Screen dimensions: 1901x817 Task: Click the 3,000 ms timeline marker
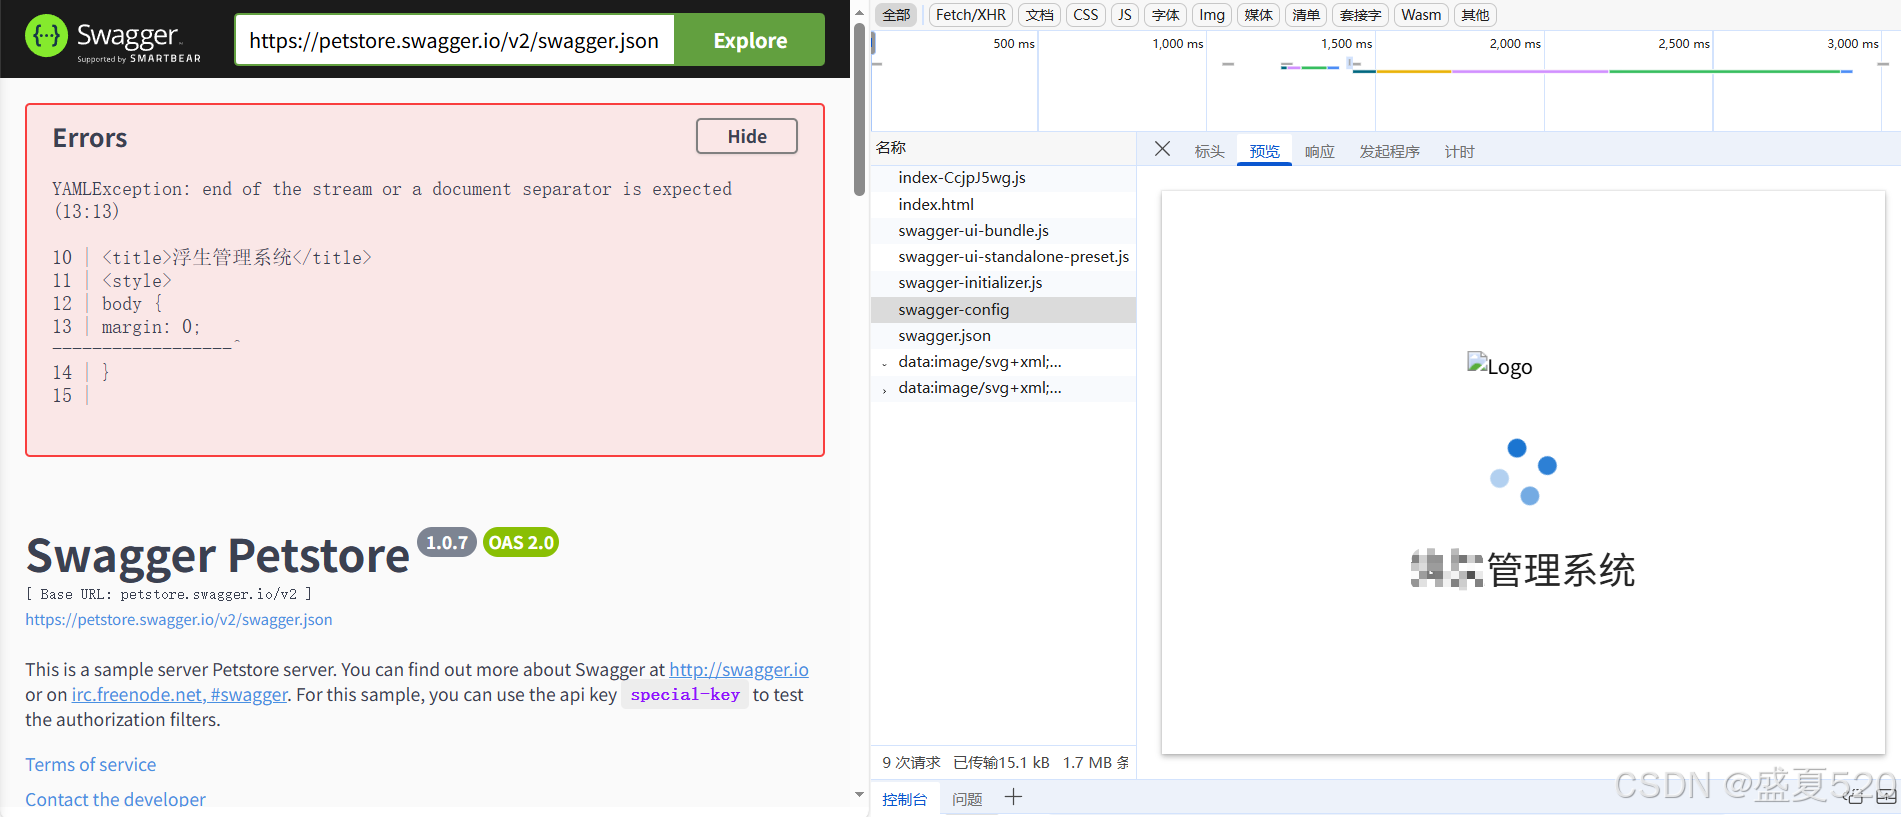(x=1853, y=44)
